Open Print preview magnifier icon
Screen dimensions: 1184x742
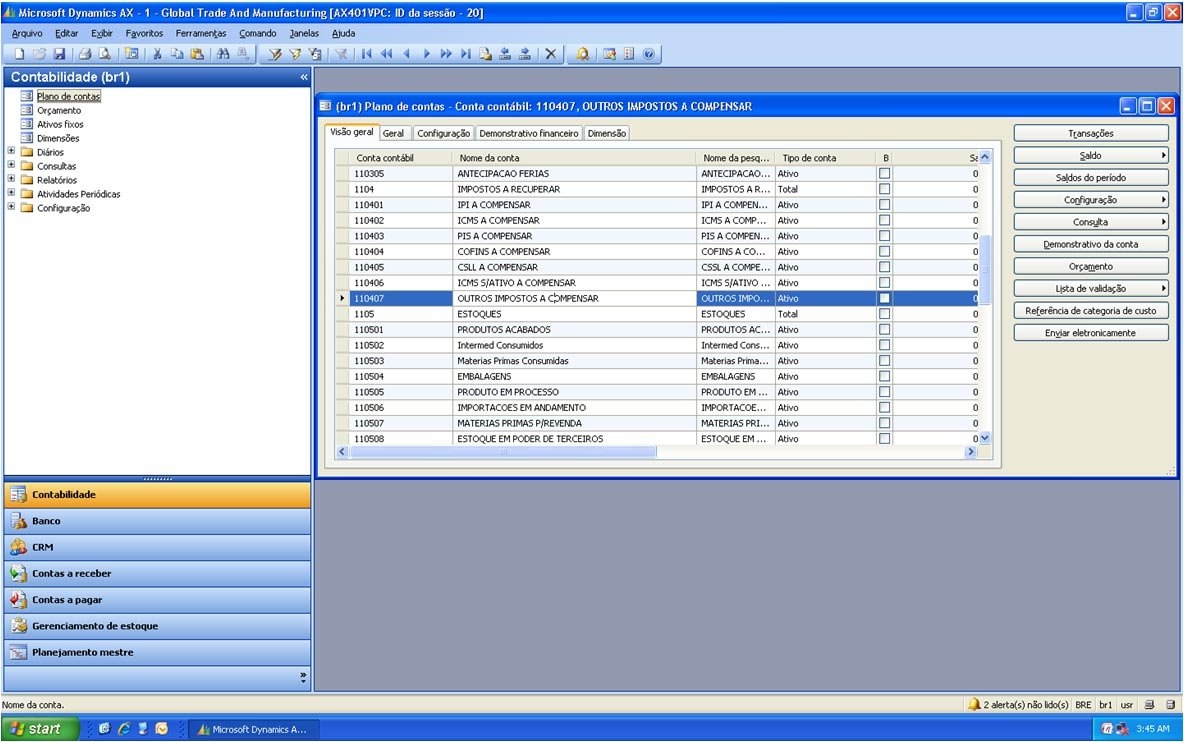click(104, 54)
